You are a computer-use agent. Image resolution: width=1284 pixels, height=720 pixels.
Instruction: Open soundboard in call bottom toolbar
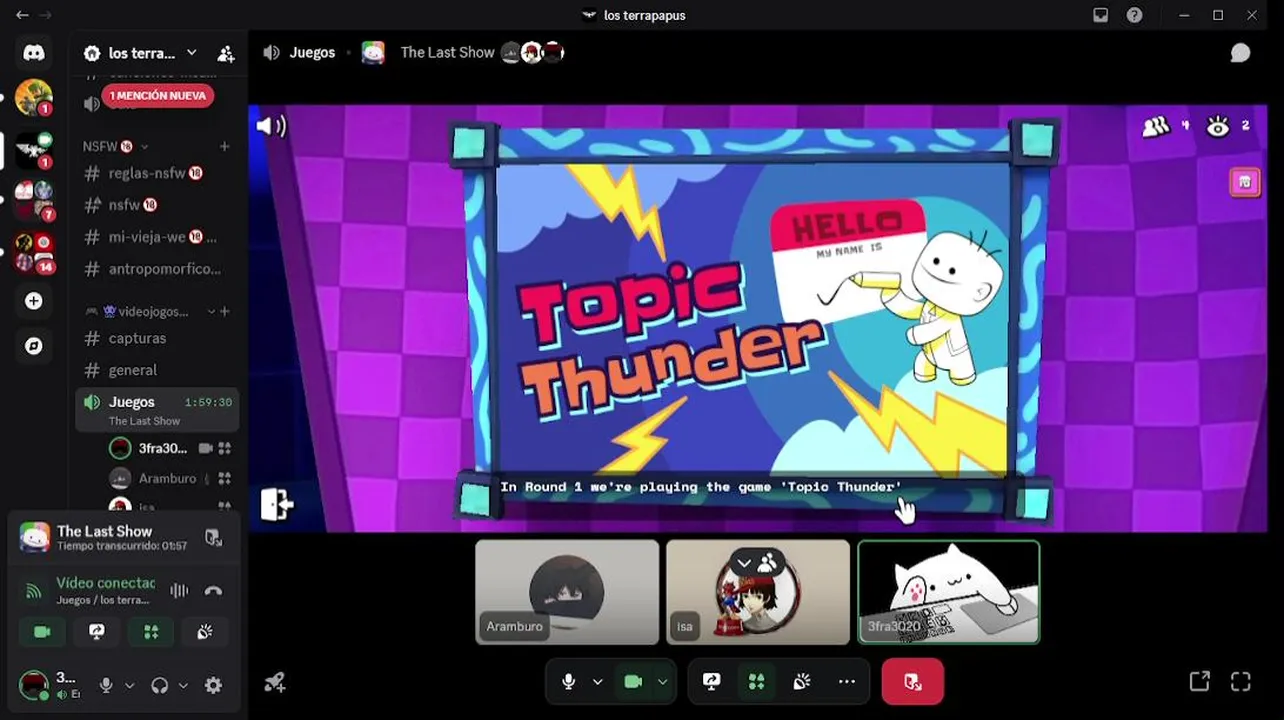pyautogui.click(x=801, y=681)
